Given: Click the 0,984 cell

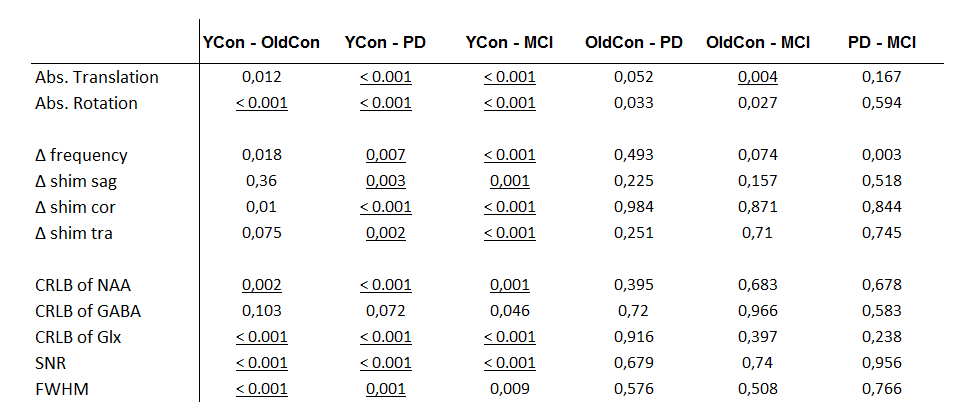Looking at the screenshot, I should click(x=633, y=207).
